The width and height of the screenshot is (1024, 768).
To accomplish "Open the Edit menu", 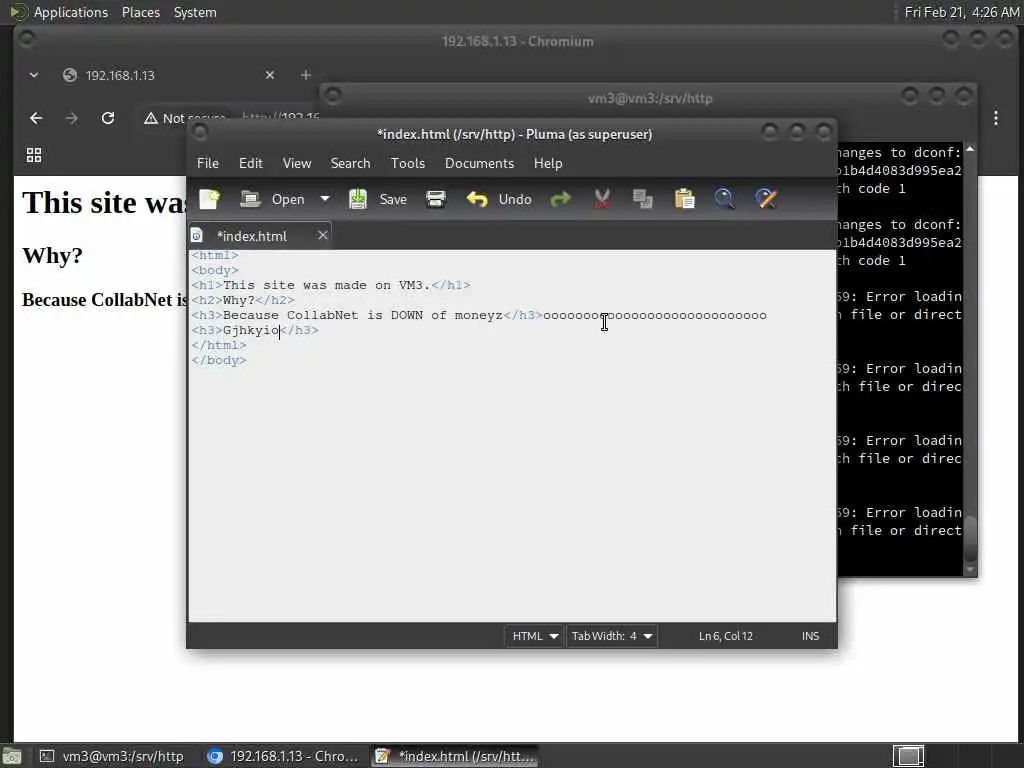I will pos(250,163).
